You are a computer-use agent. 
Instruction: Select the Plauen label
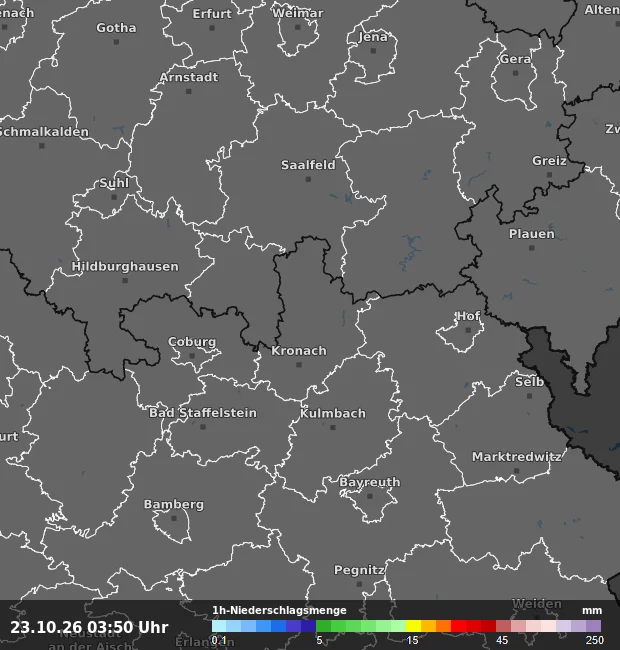(532, 234)
